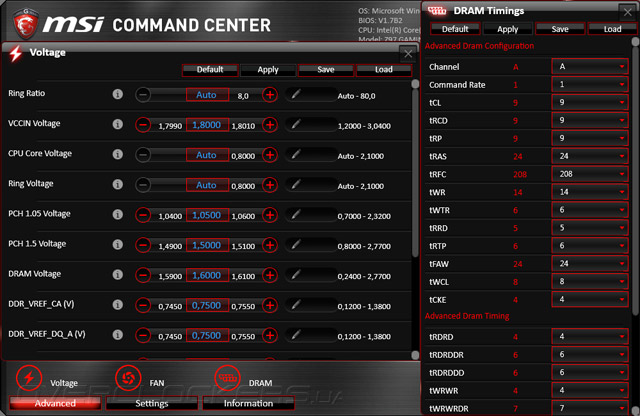Viewport: 640px width, 416px height.
Task: Save DRAM Timings profile
Action: pyautogui.click(x=560, y=29)
